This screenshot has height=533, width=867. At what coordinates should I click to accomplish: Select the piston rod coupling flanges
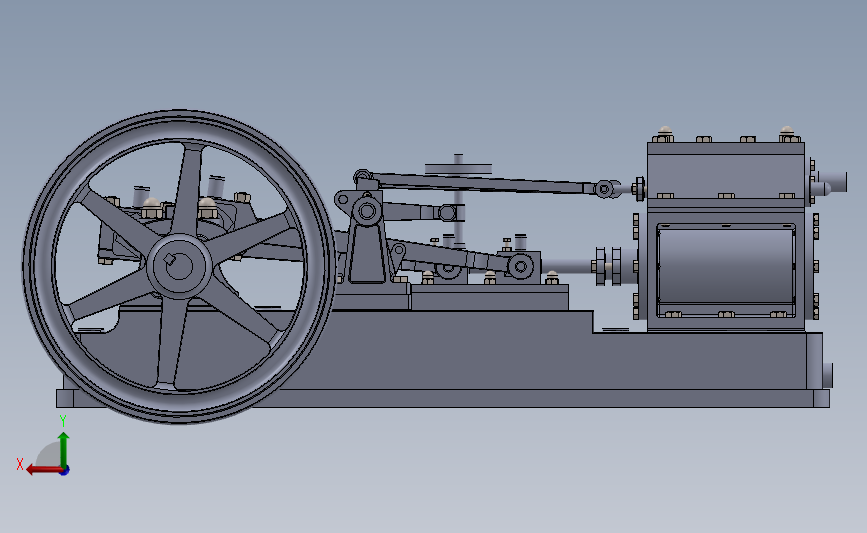[x=608, y=266]
